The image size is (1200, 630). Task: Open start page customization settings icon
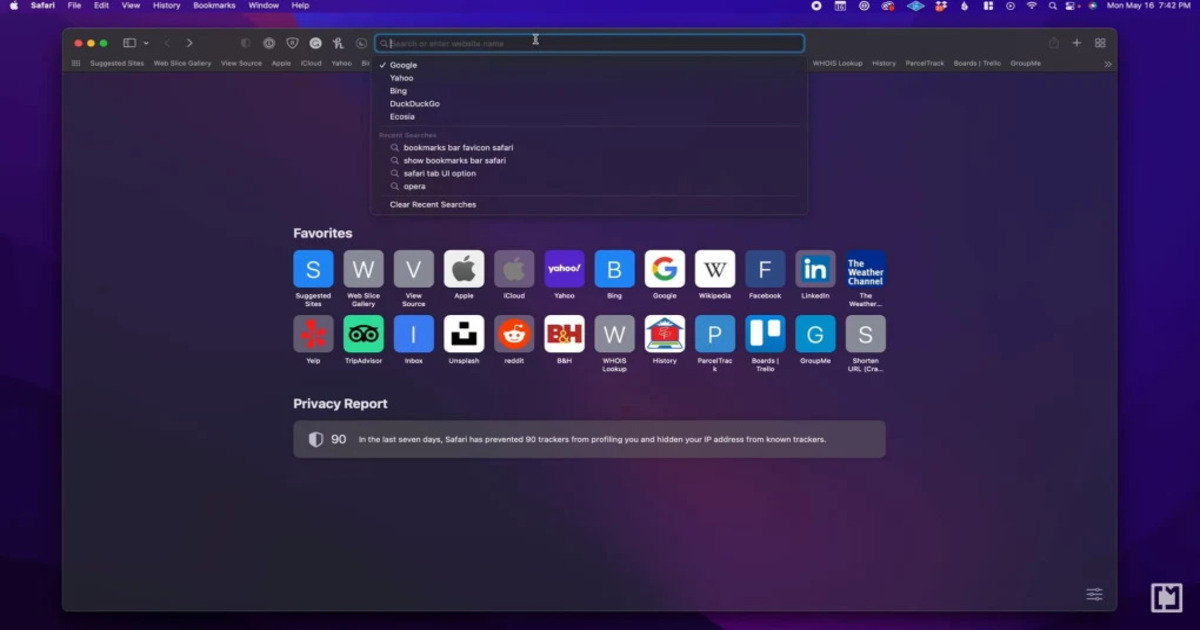coord(1094,595)
